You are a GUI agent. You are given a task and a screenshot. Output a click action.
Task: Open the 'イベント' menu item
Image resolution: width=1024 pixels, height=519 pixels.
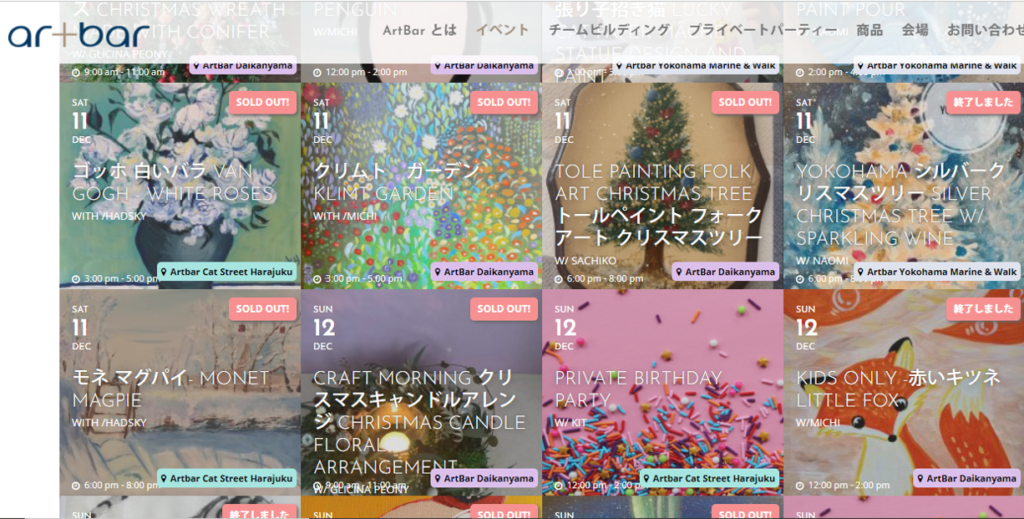[x=502, y=30]
